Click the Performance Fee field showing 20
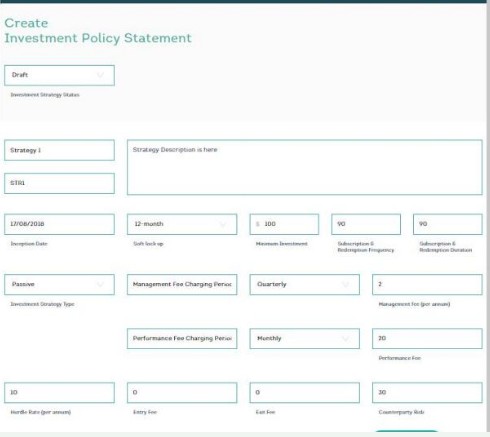This screenshot has height=437, width=490. [x=427, y=339]
